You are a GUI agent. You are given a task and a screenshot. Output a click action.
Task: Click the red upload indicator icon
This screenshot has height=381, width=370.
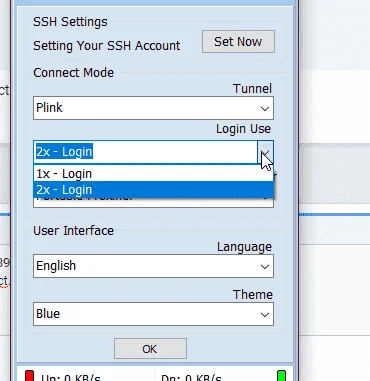point(30,376)
